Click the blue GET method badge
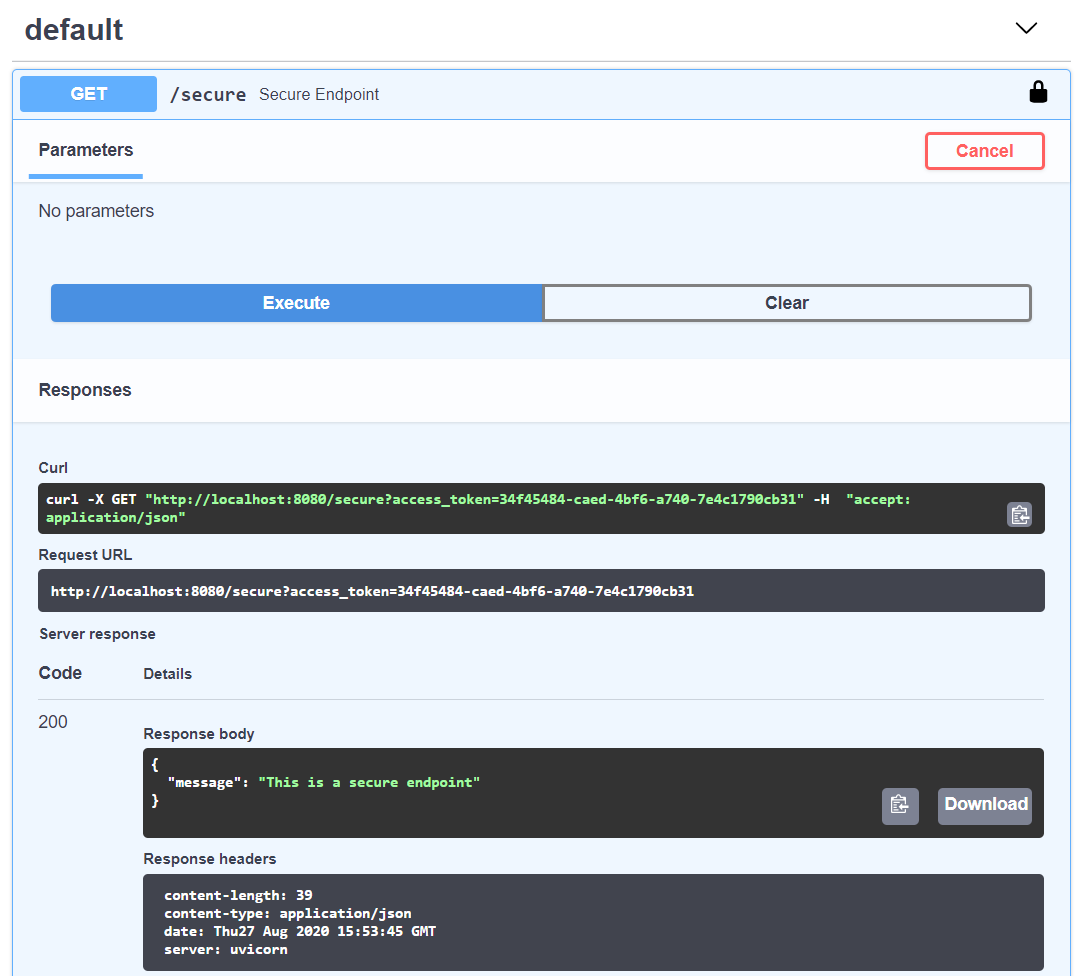Image resolution: width=1080 pixels, height=976 pixels. point(88,93)
